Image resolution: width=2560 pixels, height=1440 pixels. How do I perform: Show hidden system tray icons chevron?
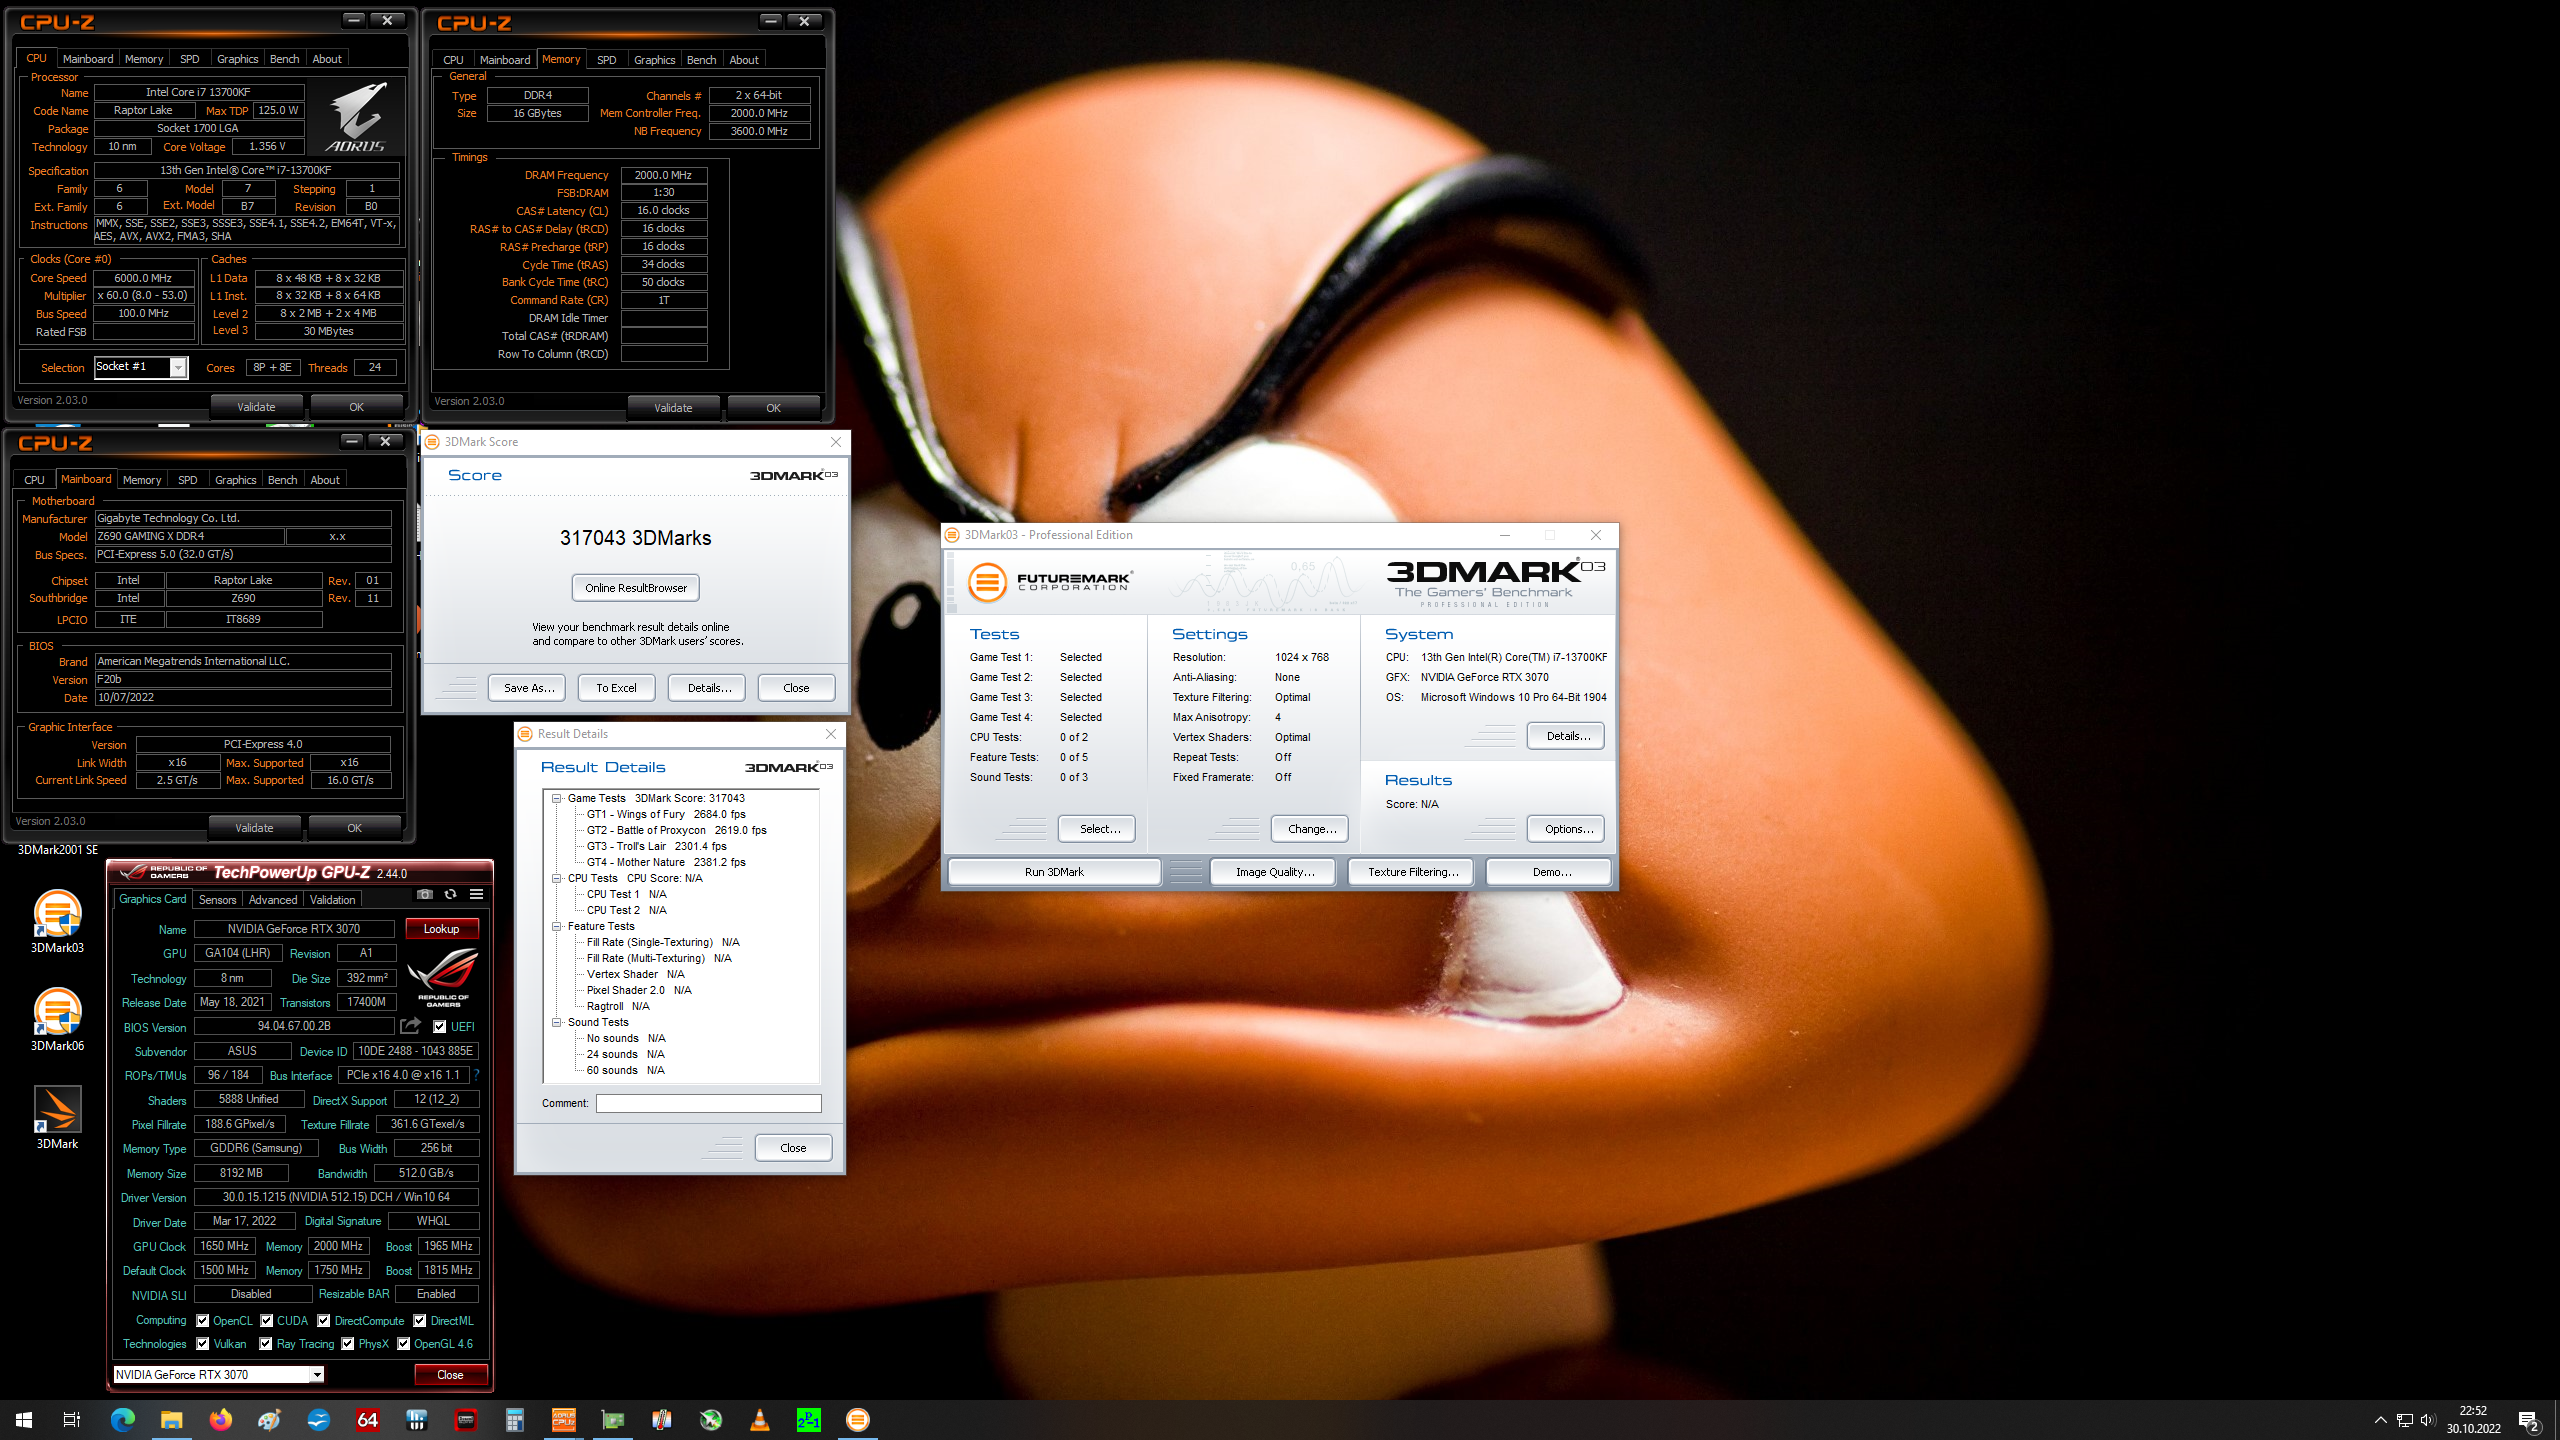(2381, 1420)
